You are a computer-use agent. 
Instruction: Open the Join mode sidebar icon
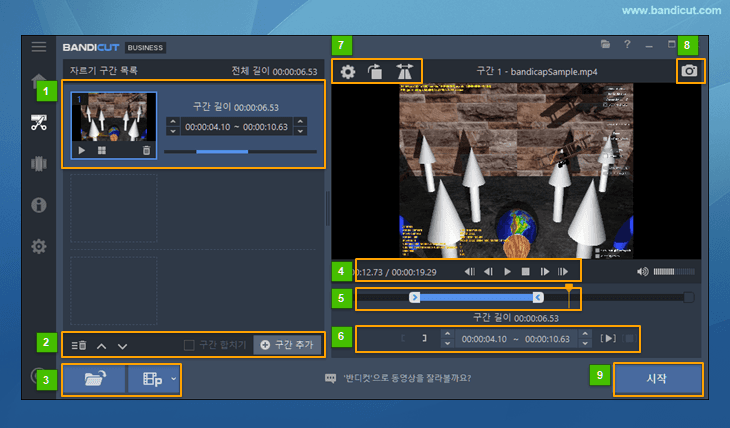tap(39, 163)
